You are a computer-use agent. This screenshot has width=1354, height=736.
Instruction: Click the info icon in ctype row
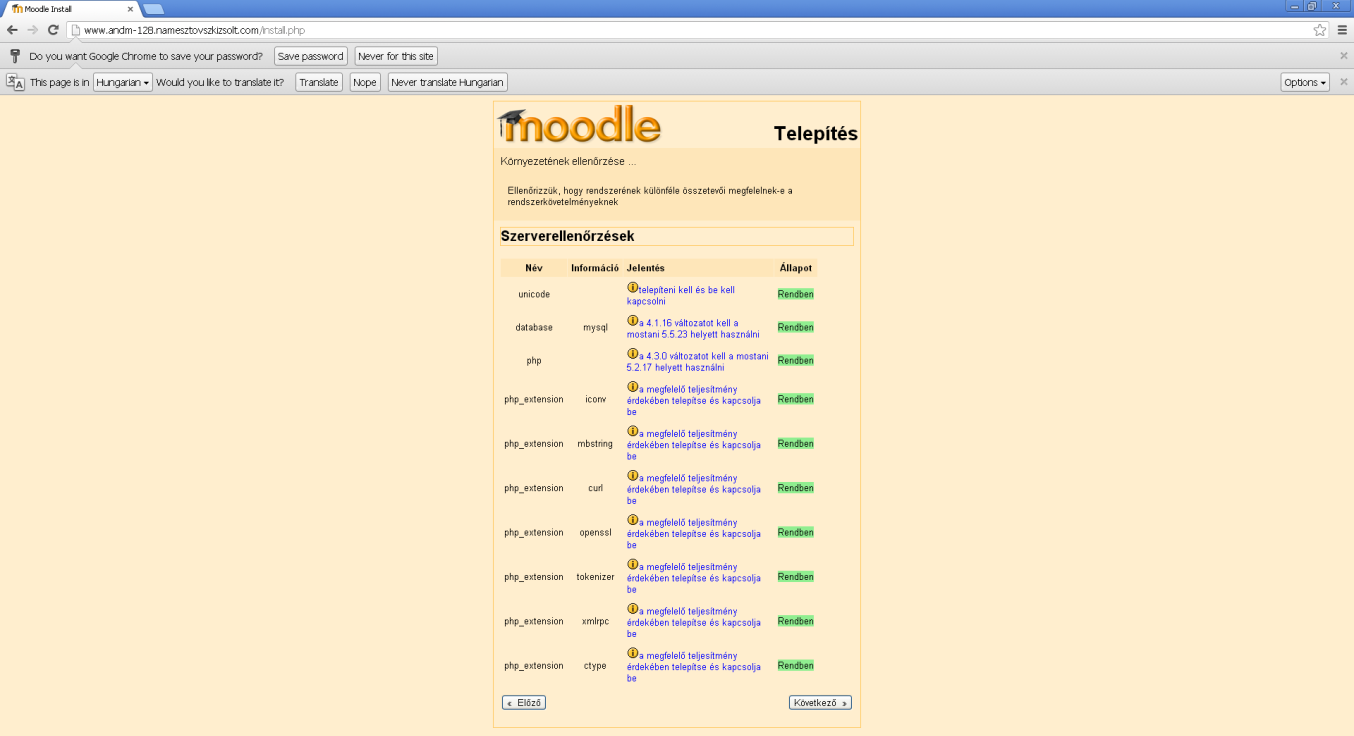(x=632, y=653)
